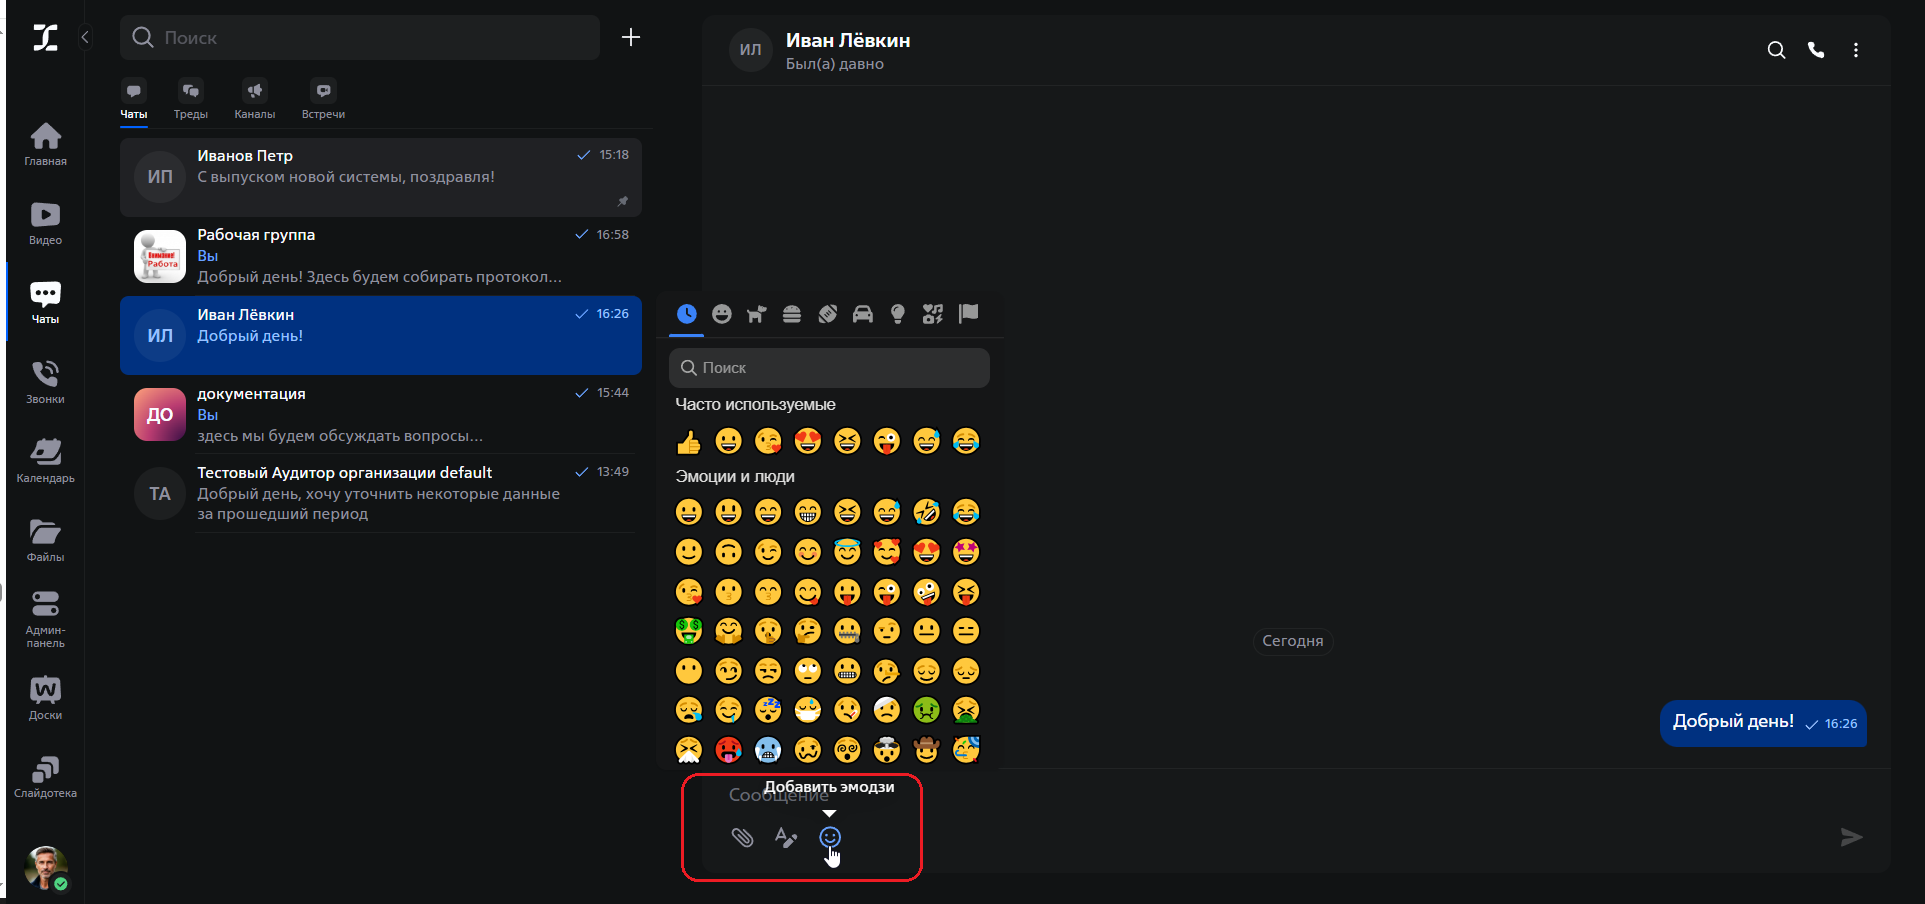Show the animals and nature emoji category

pyautogui.click(x=756, y=314)
